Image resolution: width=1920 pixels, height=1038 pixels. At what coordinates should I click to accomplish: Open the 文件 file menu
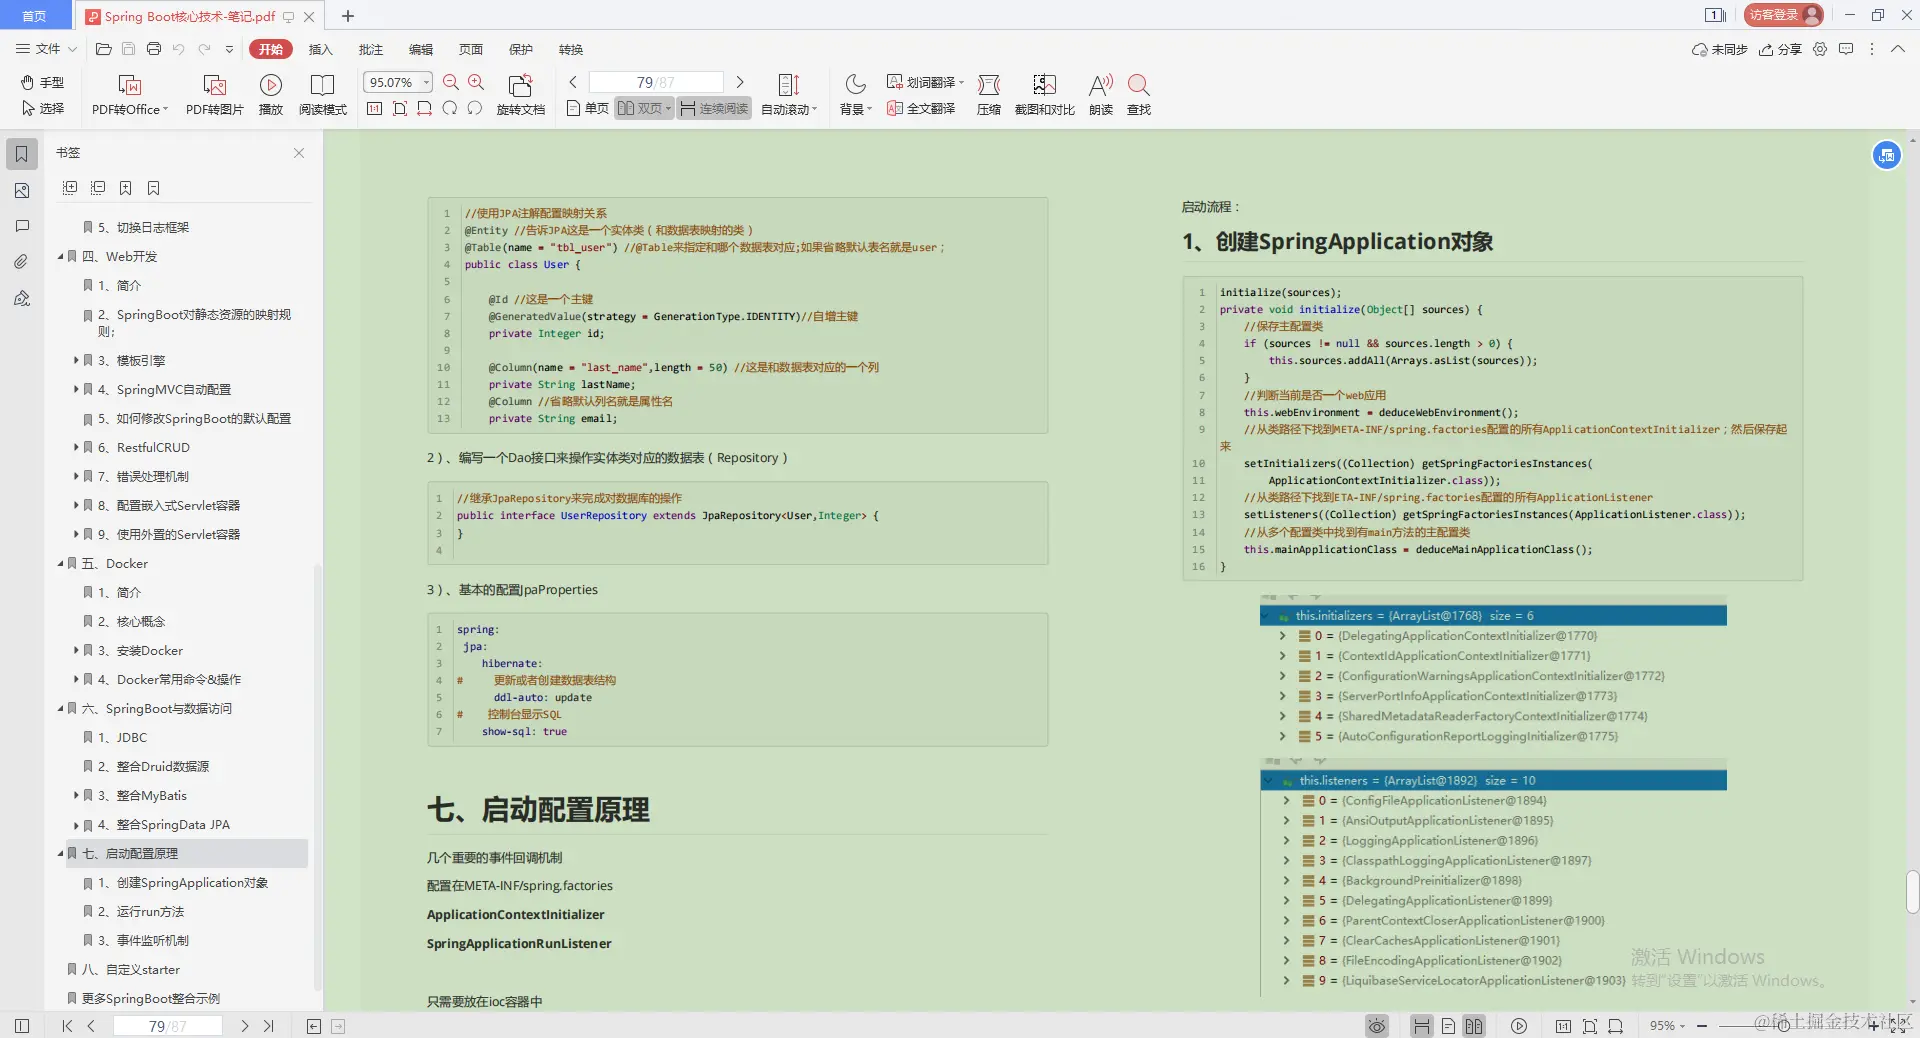(x=45, y=49)
